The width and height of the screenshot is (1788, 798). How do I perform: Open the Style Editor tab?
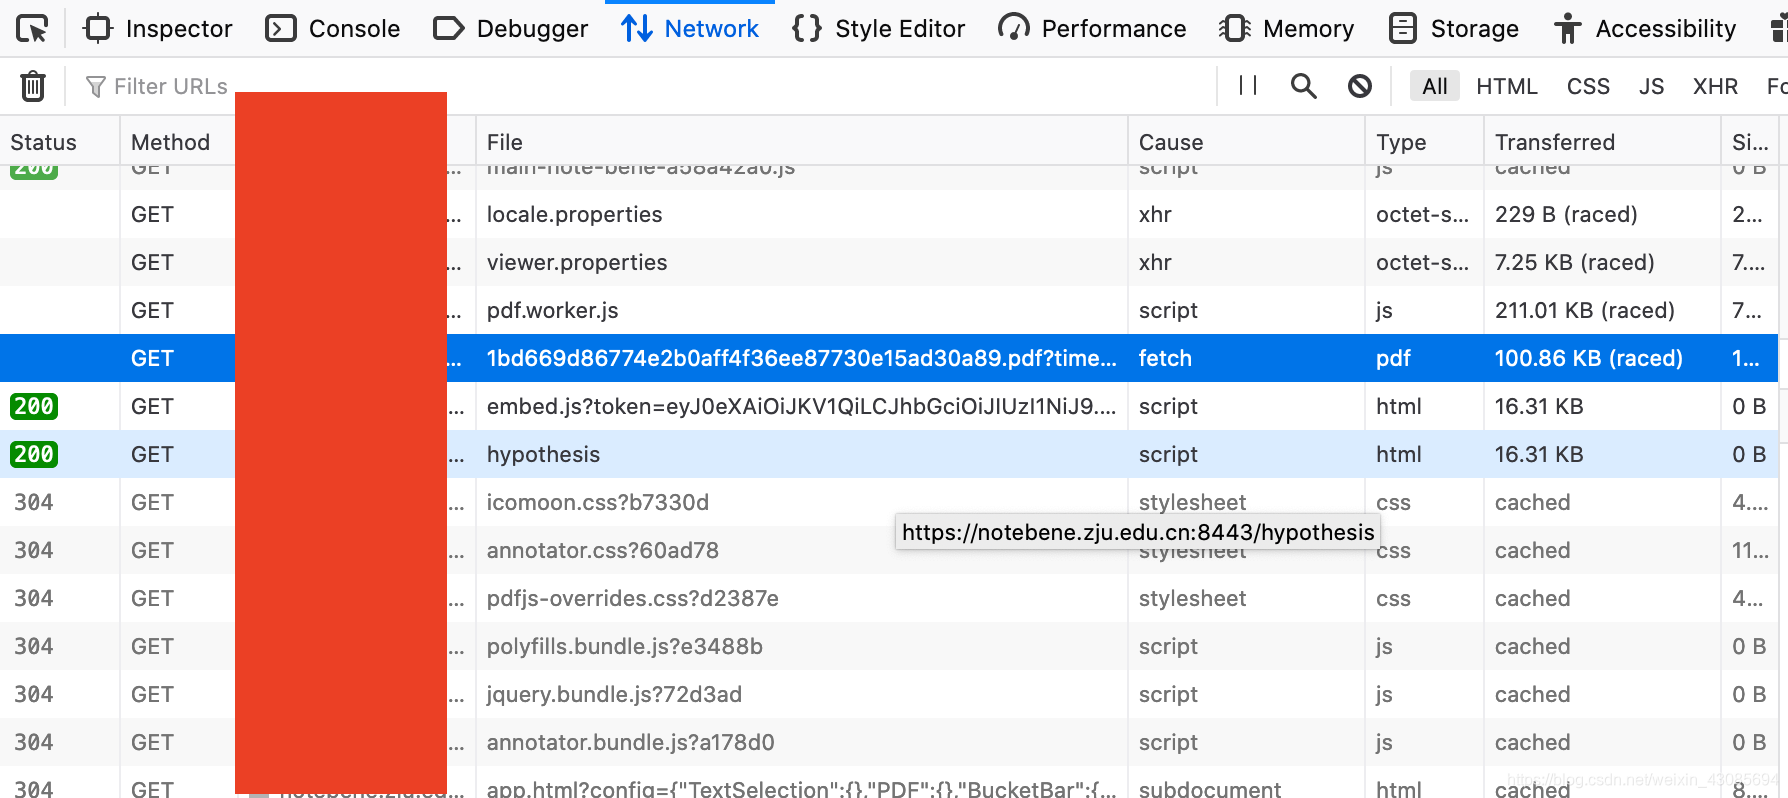click(x=878, y=29)
